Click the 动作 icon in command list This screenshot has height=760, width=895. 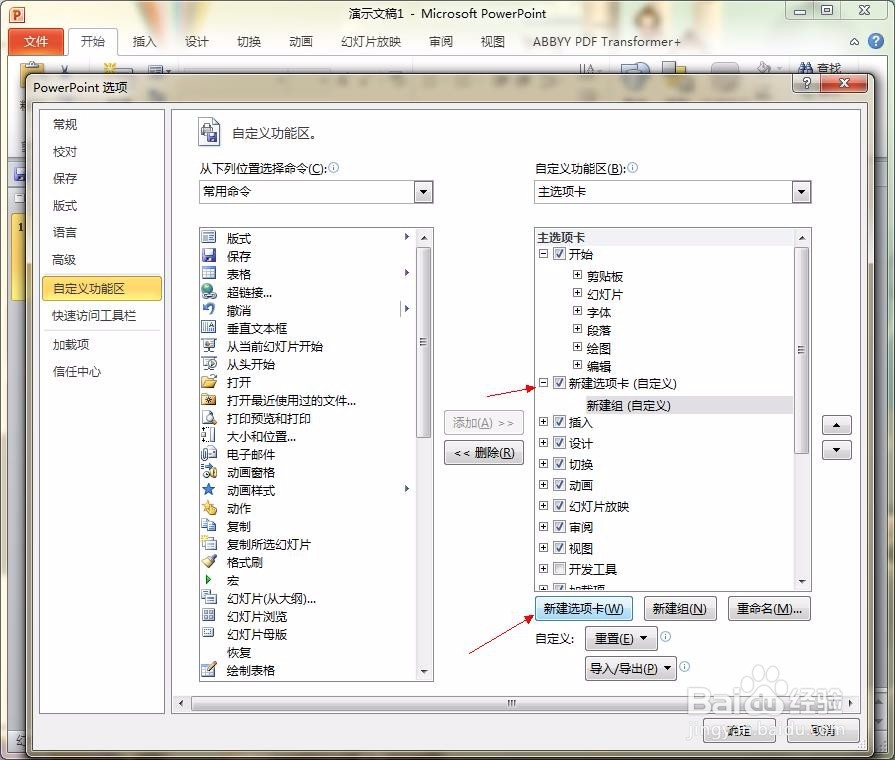click(209, 507)
